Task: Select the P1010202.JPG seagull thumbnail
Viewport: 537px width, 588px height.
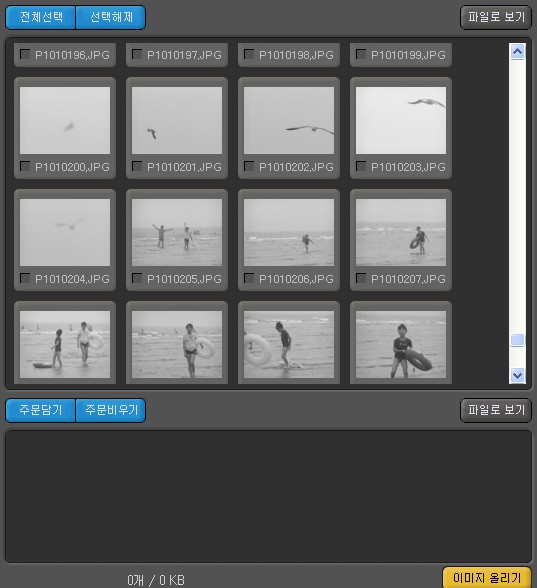Action: pos(289,120)
